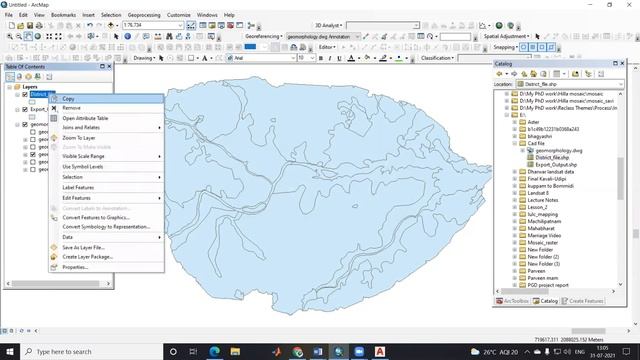The height and width of the screenshot is (360, 640).
Task: Click Connect To Folder icon in Catalog
Action: pyautogui.click(x=575, y=74)
